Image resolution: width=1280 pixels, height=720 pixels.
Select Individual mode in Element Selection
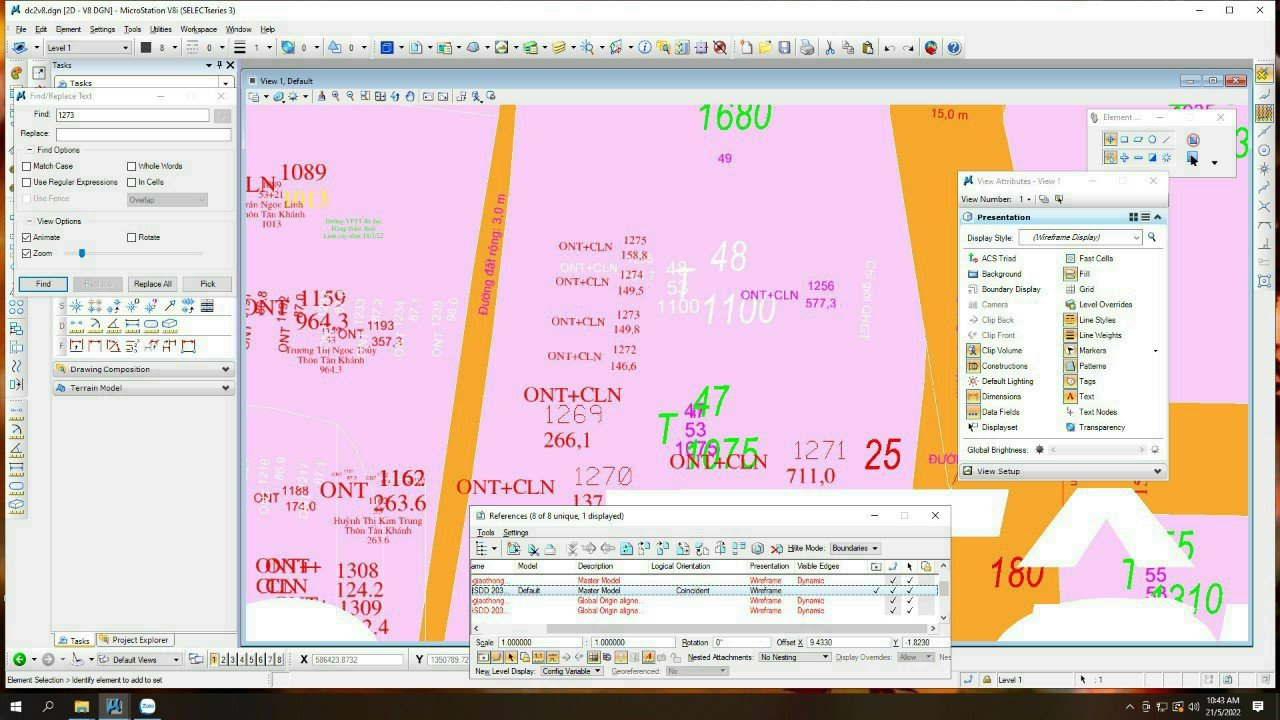1110,140
